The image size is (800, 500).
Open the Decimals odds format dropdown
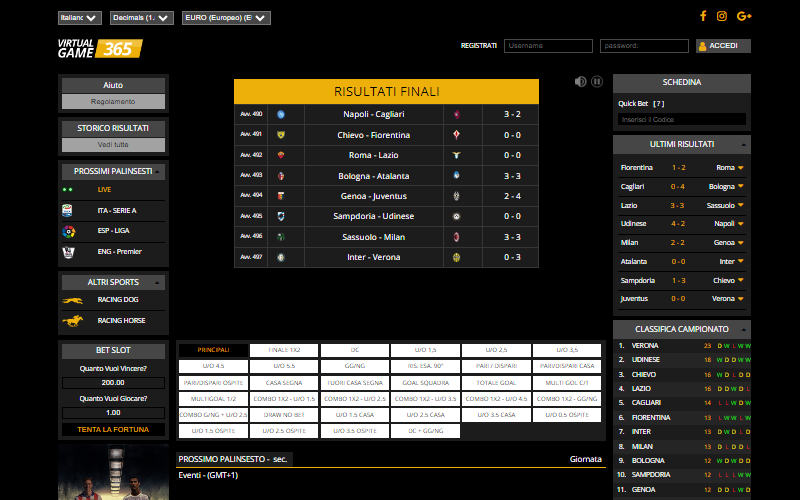(x=142, y=18)
